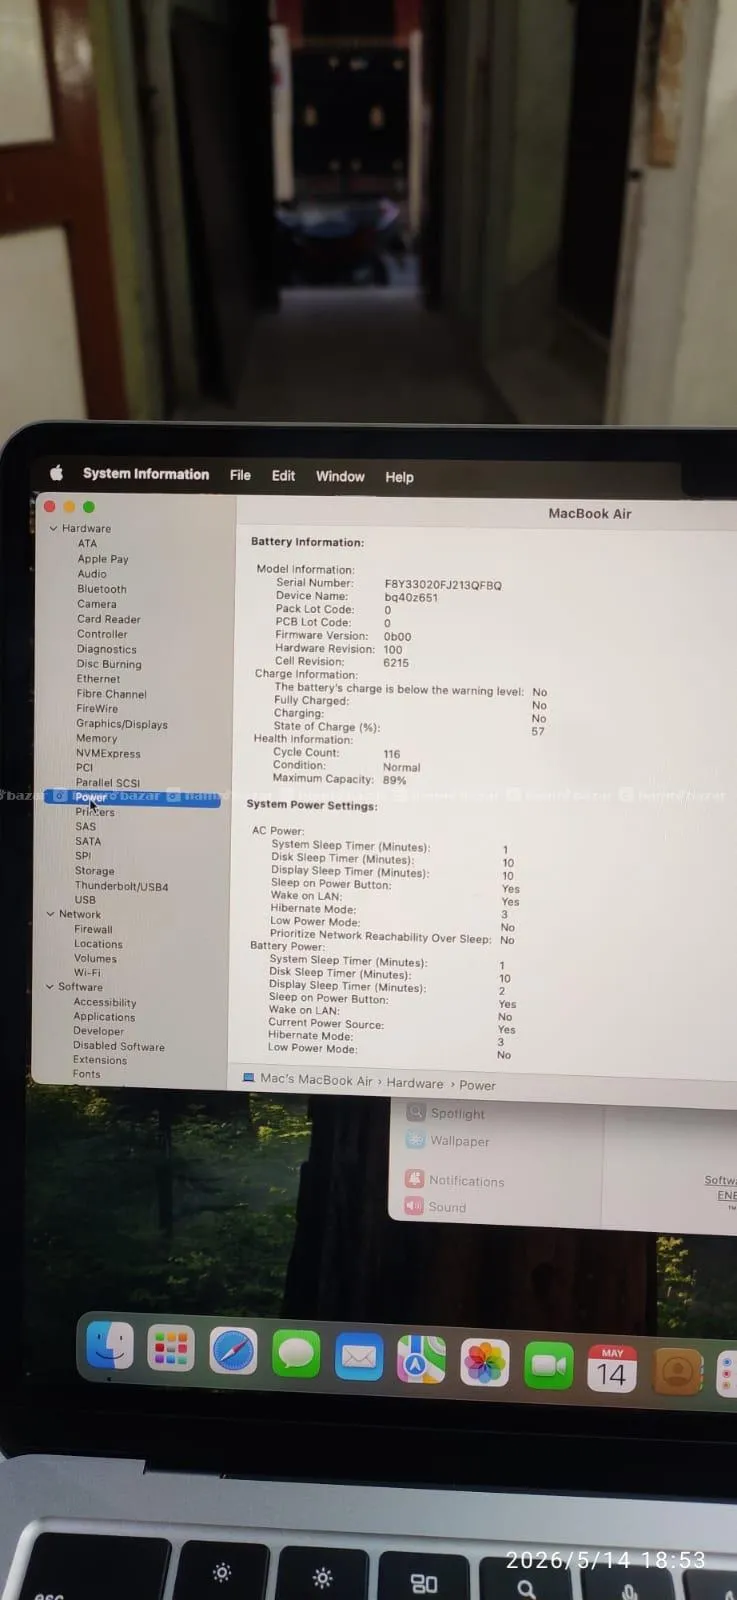Select Memory in the sidebar
The width and height of the screenshot is (737, 1600).
pos(96,738)
